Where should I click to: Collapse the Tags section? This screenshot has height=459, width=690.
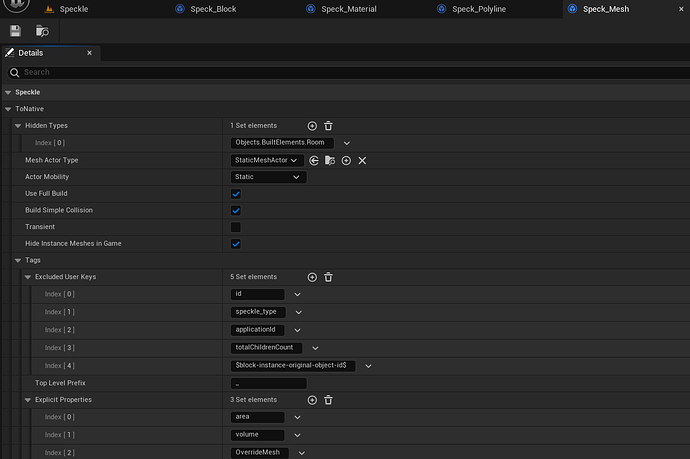(18, 261)
